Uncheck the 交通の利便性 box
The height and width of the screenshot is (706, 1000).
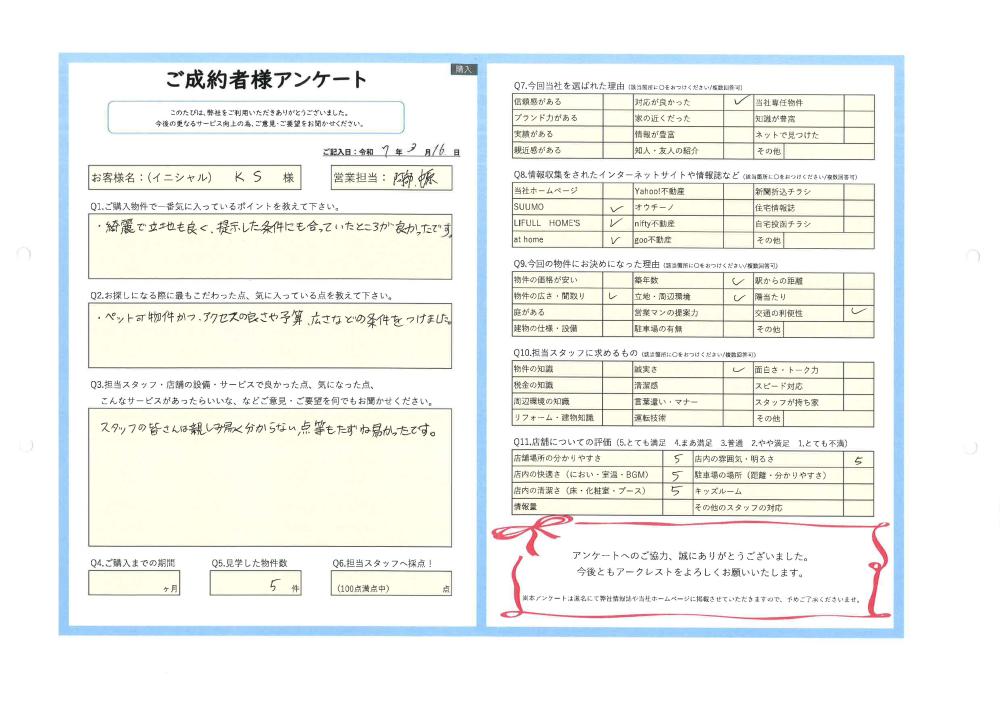859,312
